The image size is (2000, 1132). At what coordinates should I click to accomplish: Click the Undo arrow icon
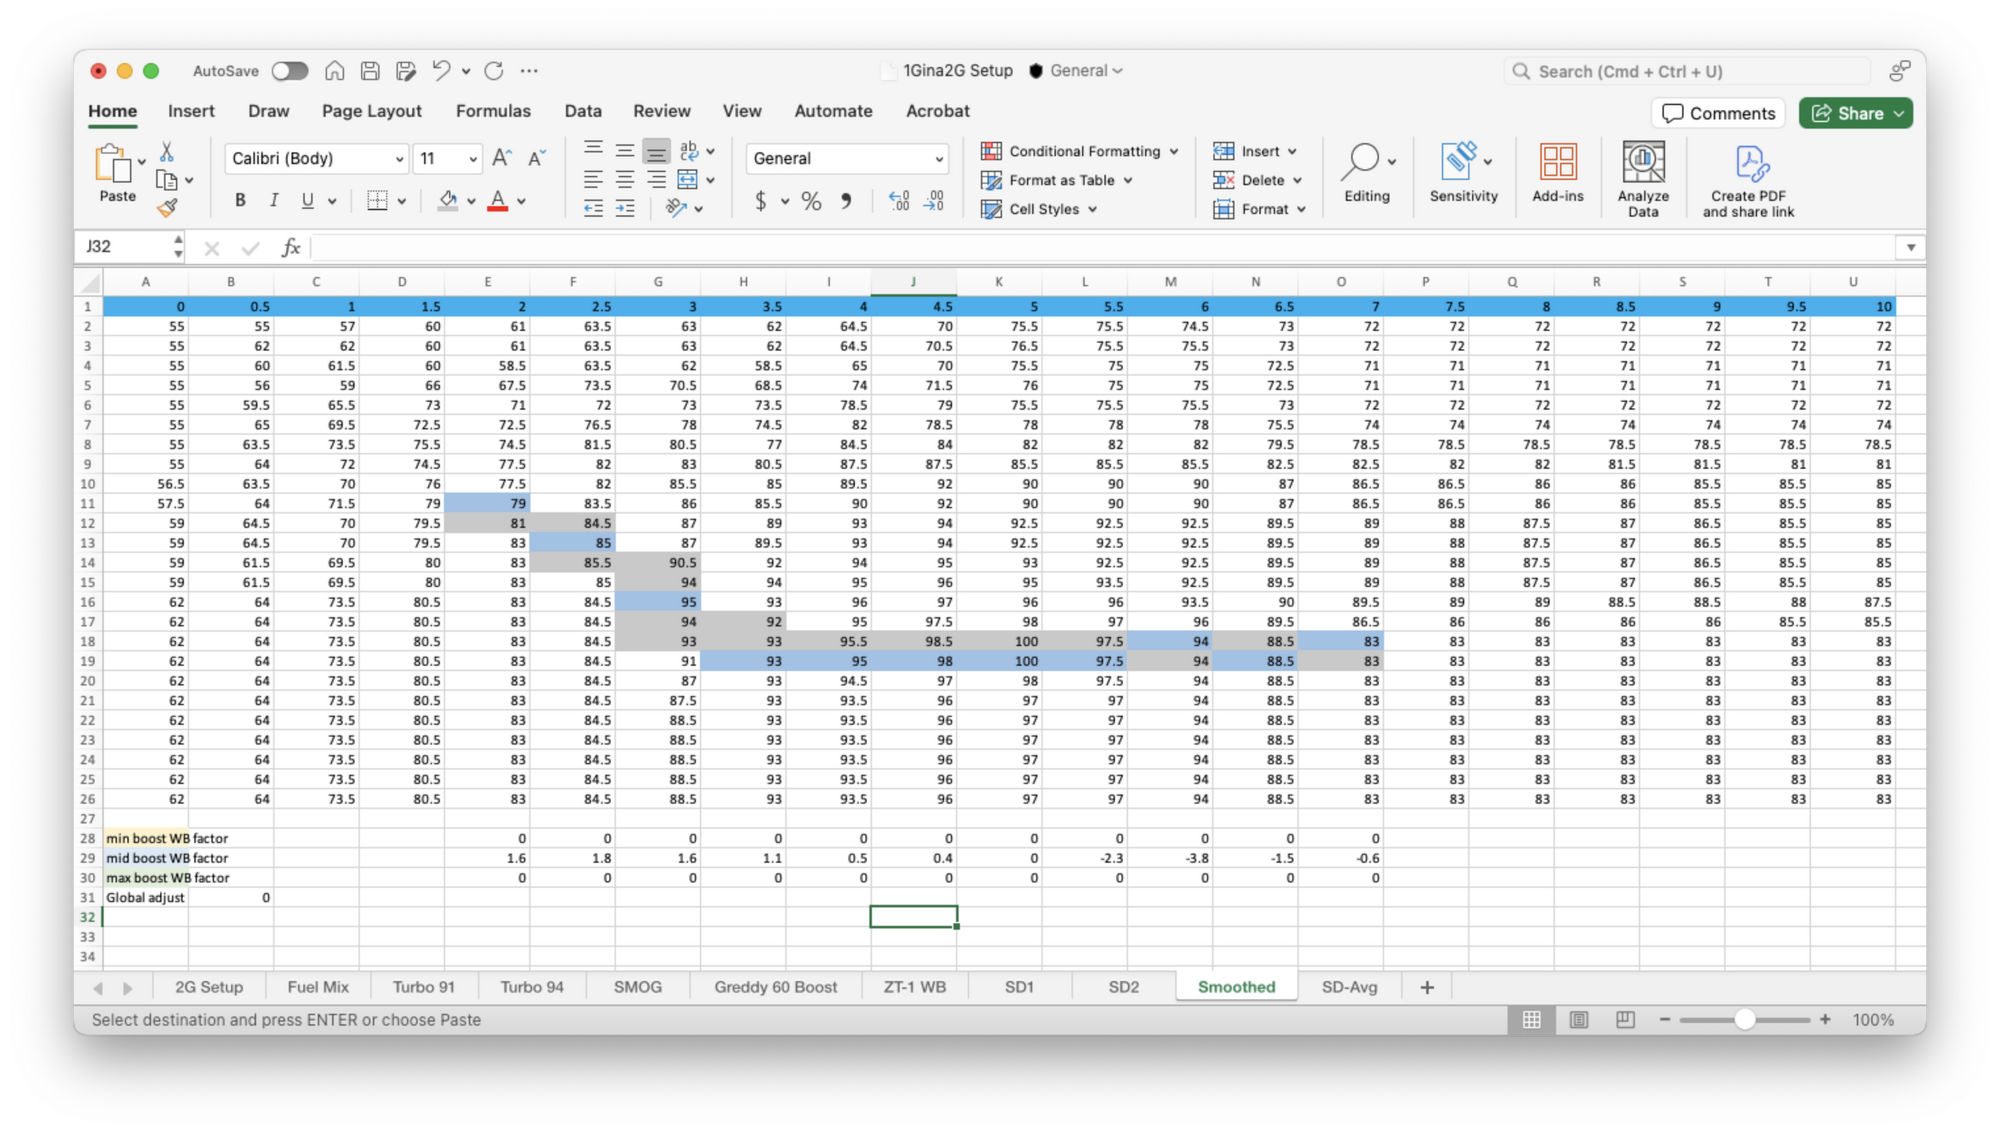[441, 71]
